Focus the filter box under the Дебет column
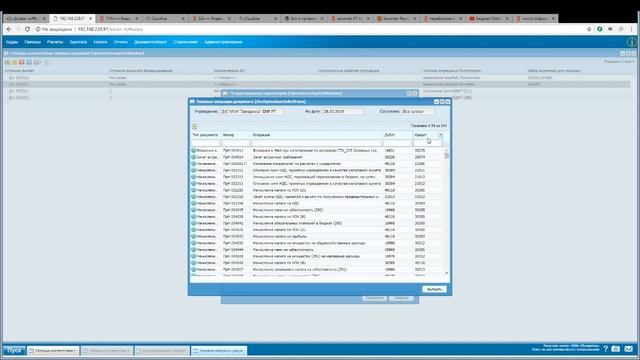The image size is (640, 360). point(398,143)
